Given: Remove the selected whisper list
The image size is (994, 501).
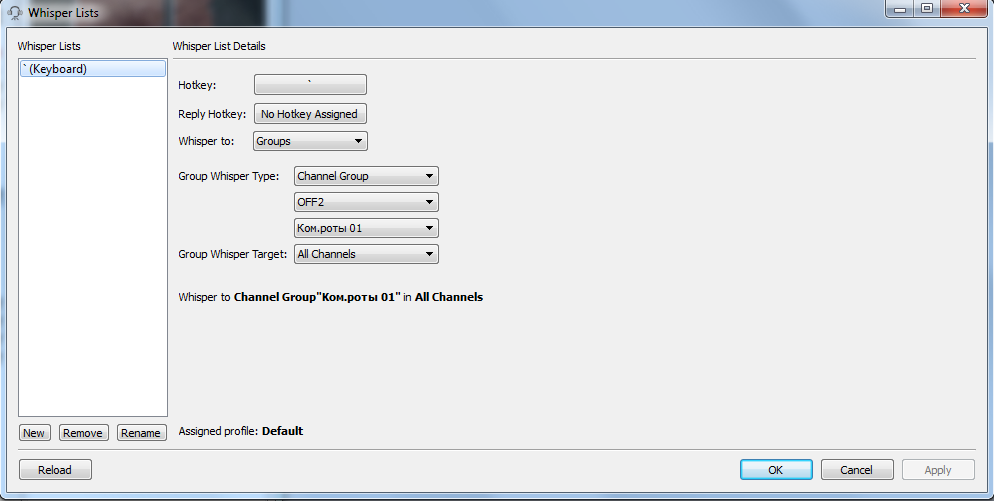Looking at the screenshot, I should click(84, 433).
